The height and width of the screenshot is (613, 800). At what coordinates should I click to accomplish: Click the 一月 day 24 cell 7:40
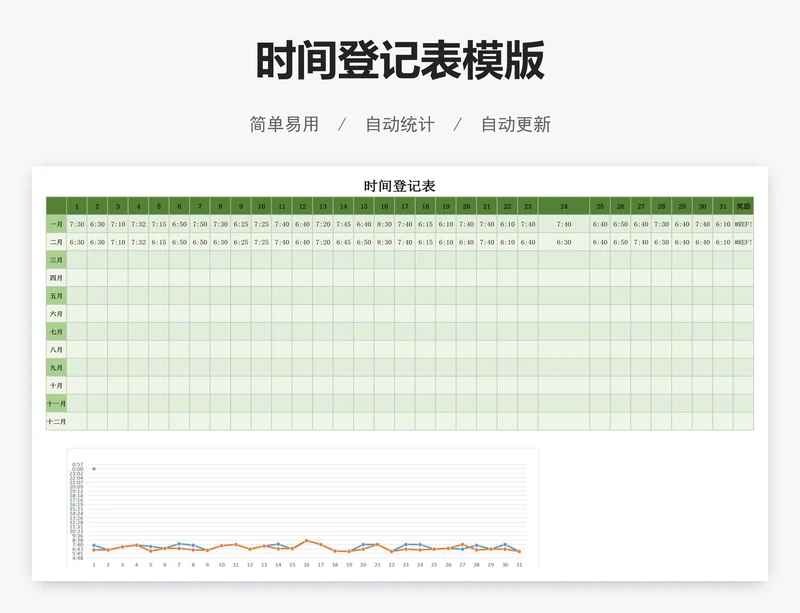pyautogui.click(x=564, y=224)
